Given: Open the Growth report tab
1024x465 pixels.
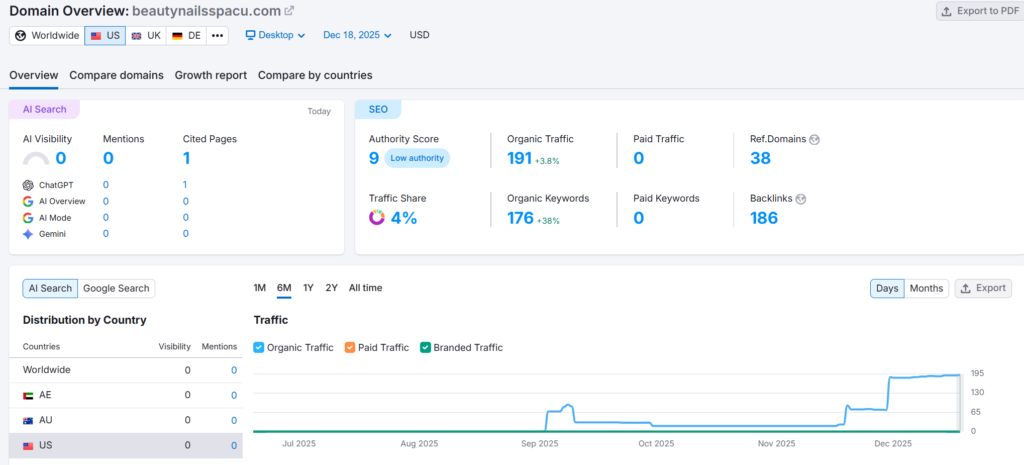Looking at the screenshot, I should (x=210, y=75).
